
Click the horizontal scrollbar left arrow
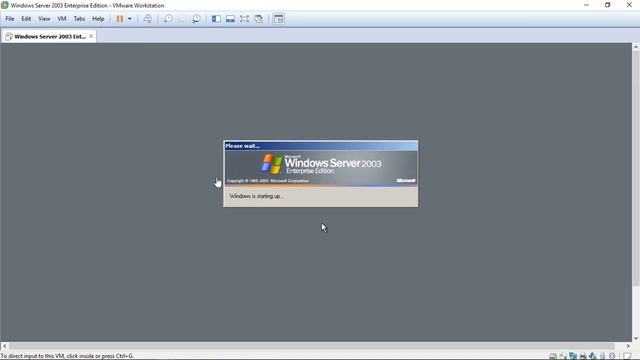click(4, 346)
